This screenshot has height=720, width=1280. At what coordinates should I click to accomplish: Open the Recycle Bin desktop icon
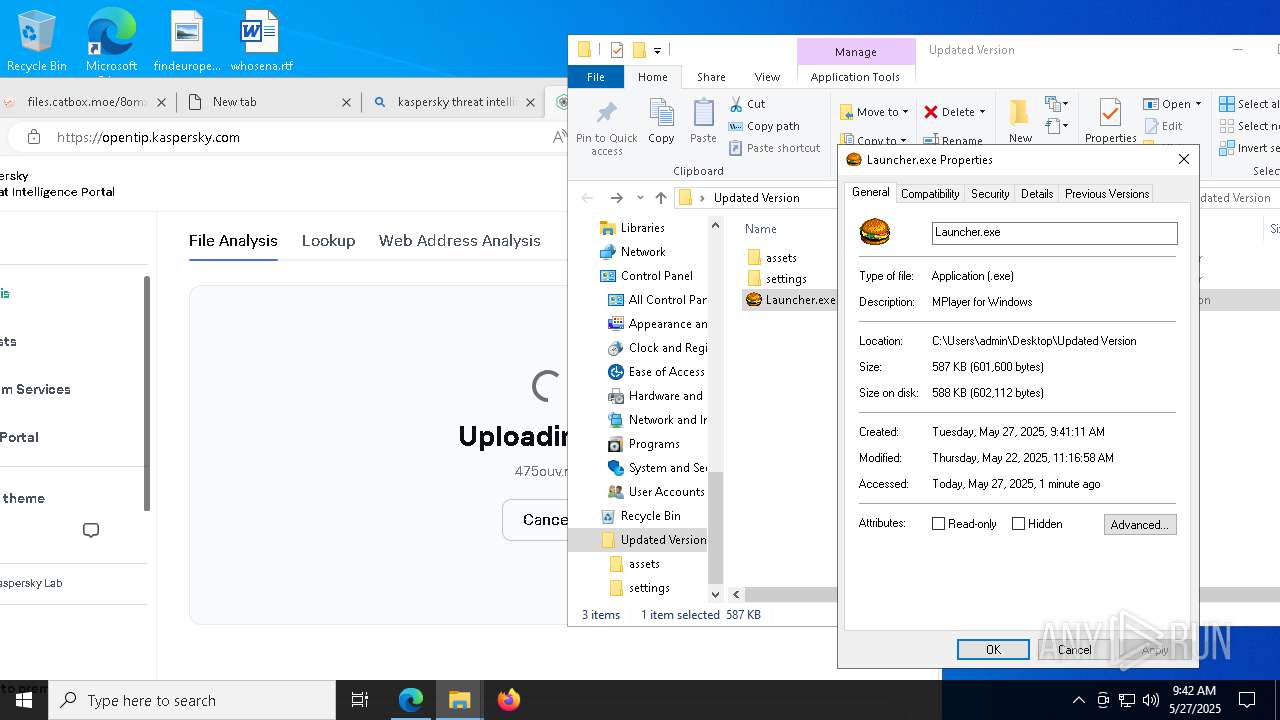tap(36, 41)
